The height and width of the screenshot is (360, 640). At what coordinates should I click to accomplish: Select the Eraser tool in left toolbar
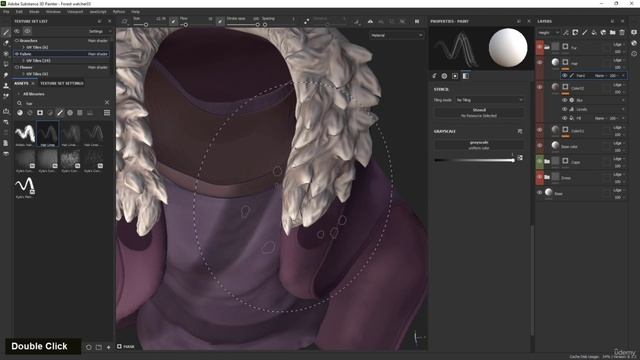[6, 43]
